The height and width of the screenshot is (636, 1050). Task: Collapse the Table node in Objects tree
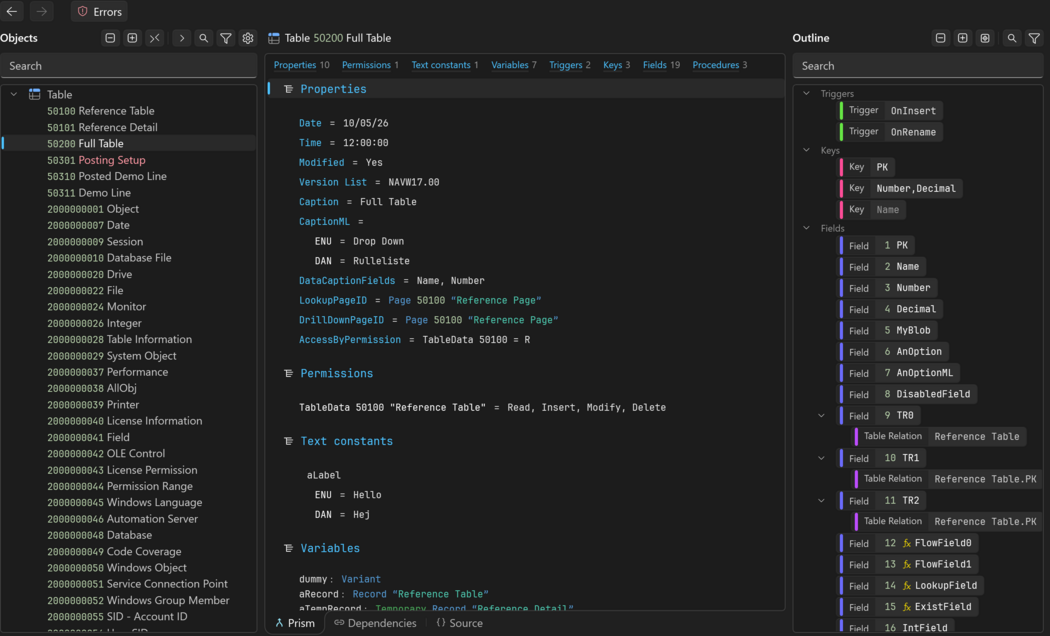click(x=13, y=94)
